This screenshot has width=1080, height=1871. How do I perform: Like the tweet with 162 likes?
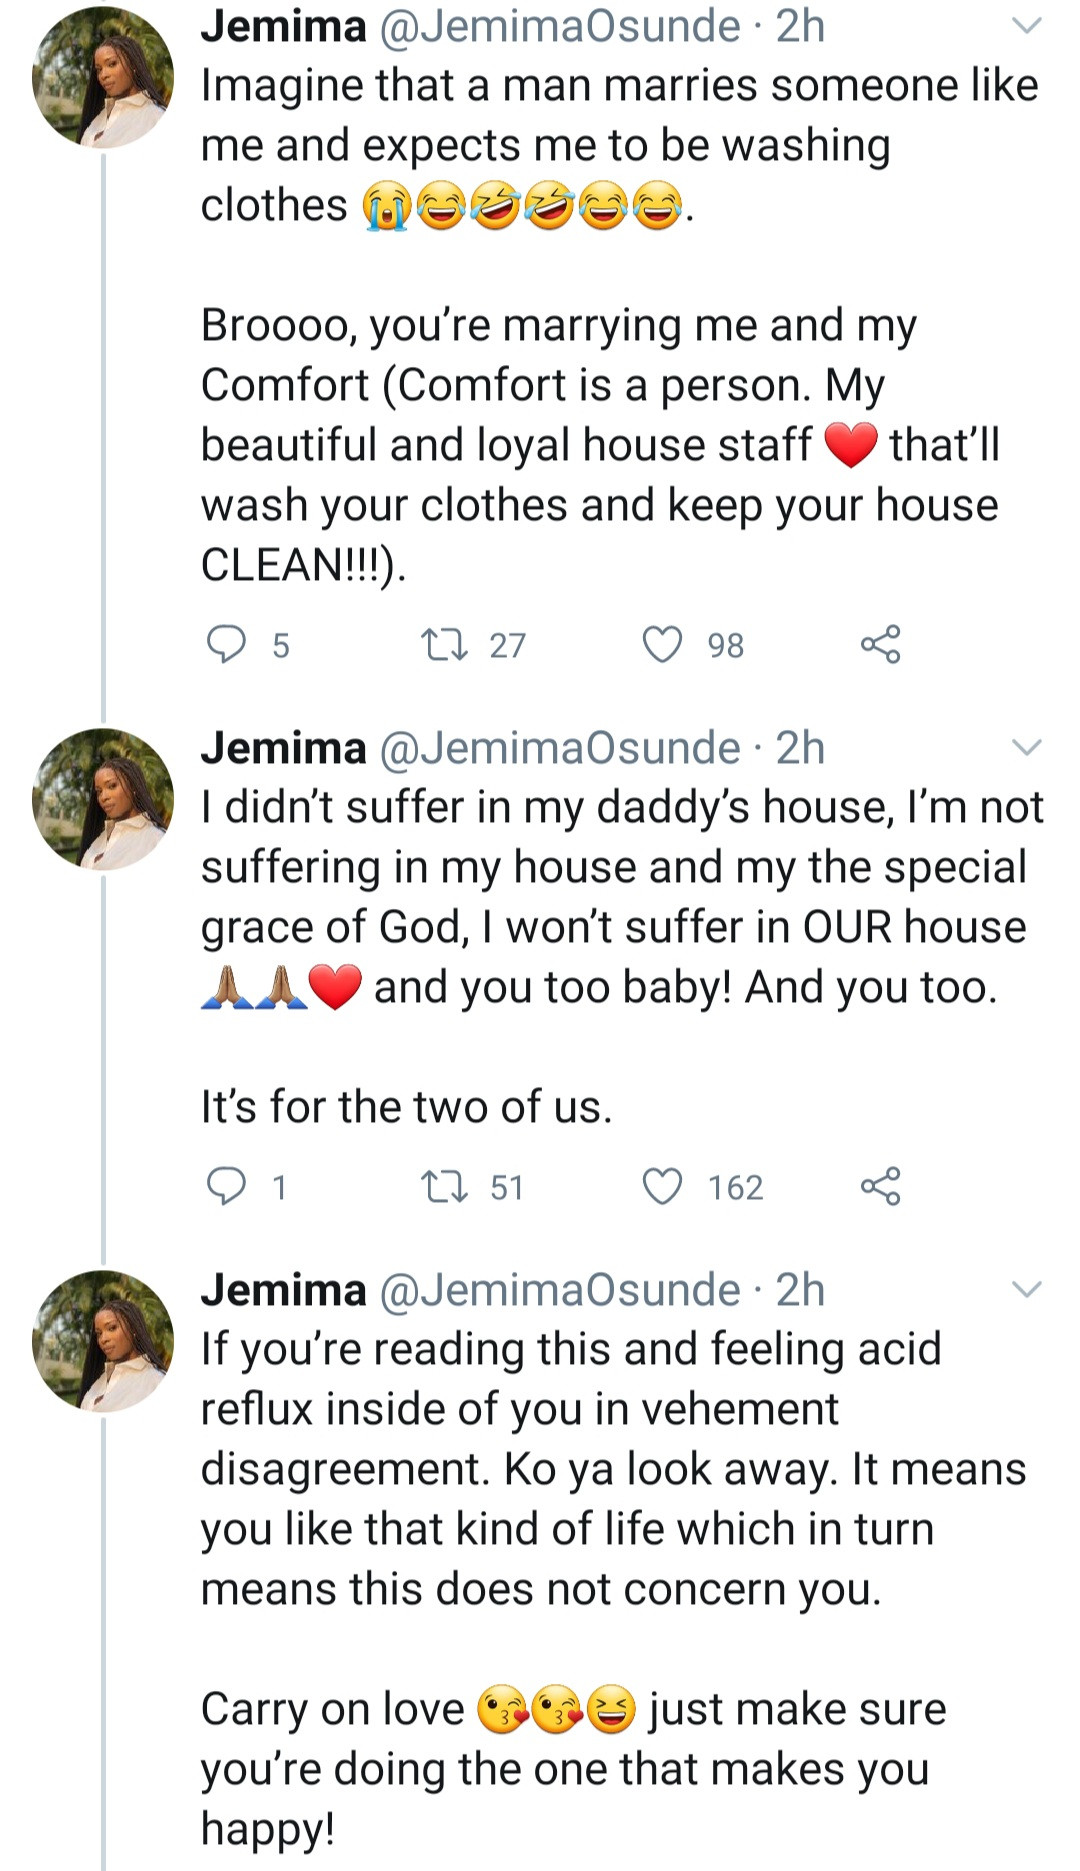point(662,1187)
